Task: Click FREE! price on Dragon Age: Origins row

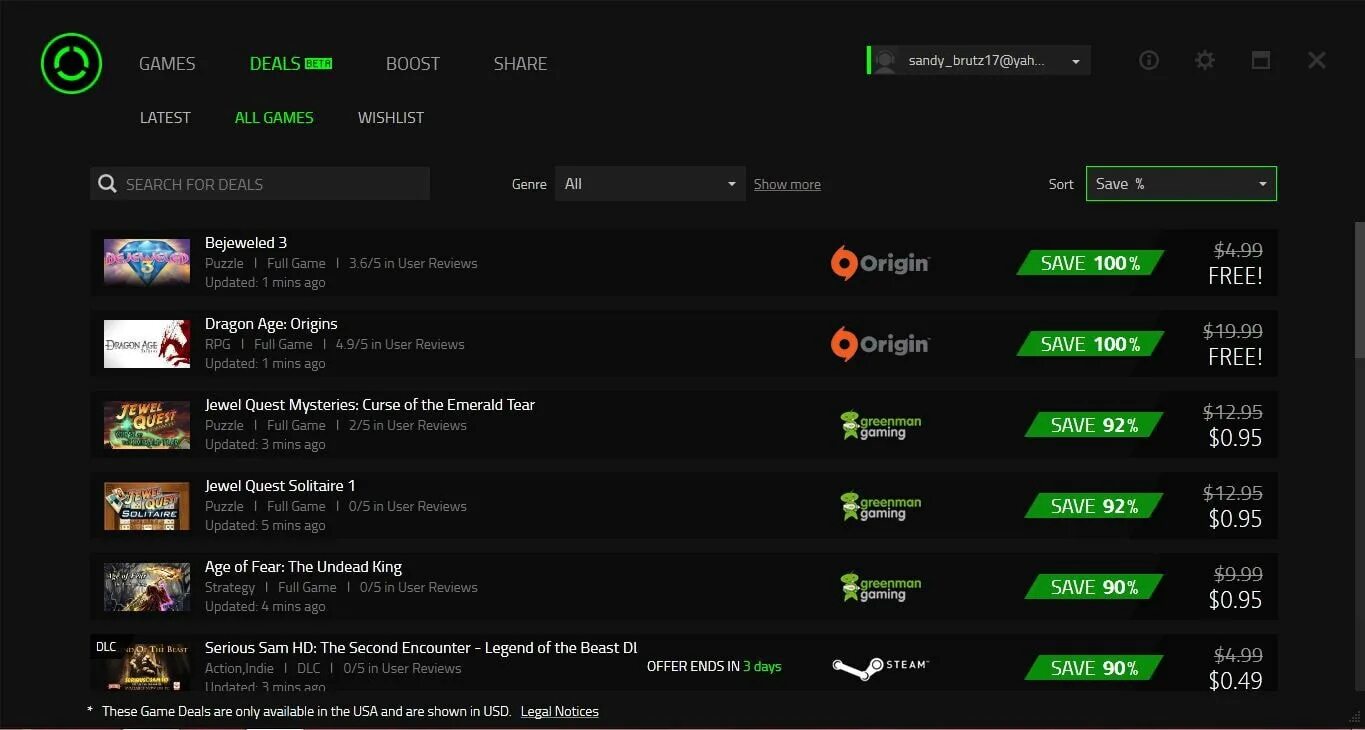Action: click(x=1235, y=357)
